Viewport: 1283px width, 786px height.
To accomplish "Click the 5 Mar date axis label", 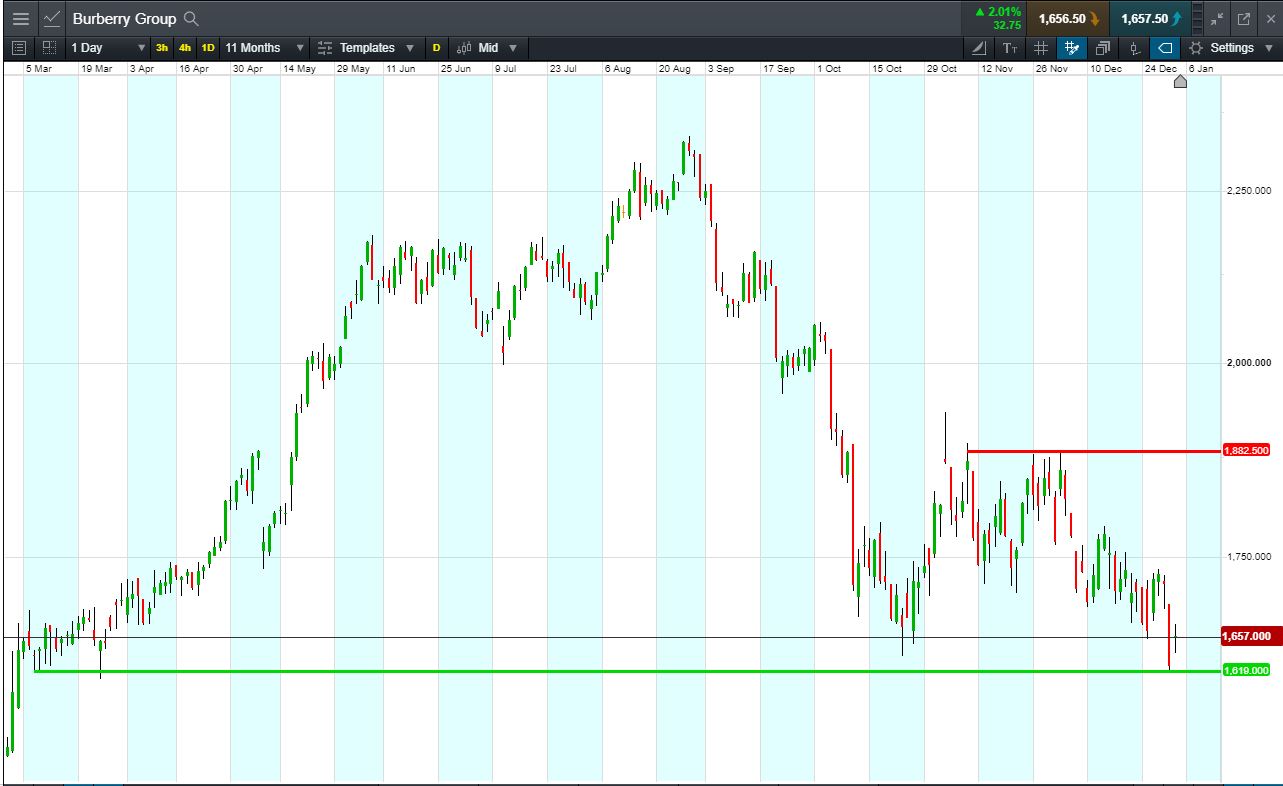I will tap(40, 69).
